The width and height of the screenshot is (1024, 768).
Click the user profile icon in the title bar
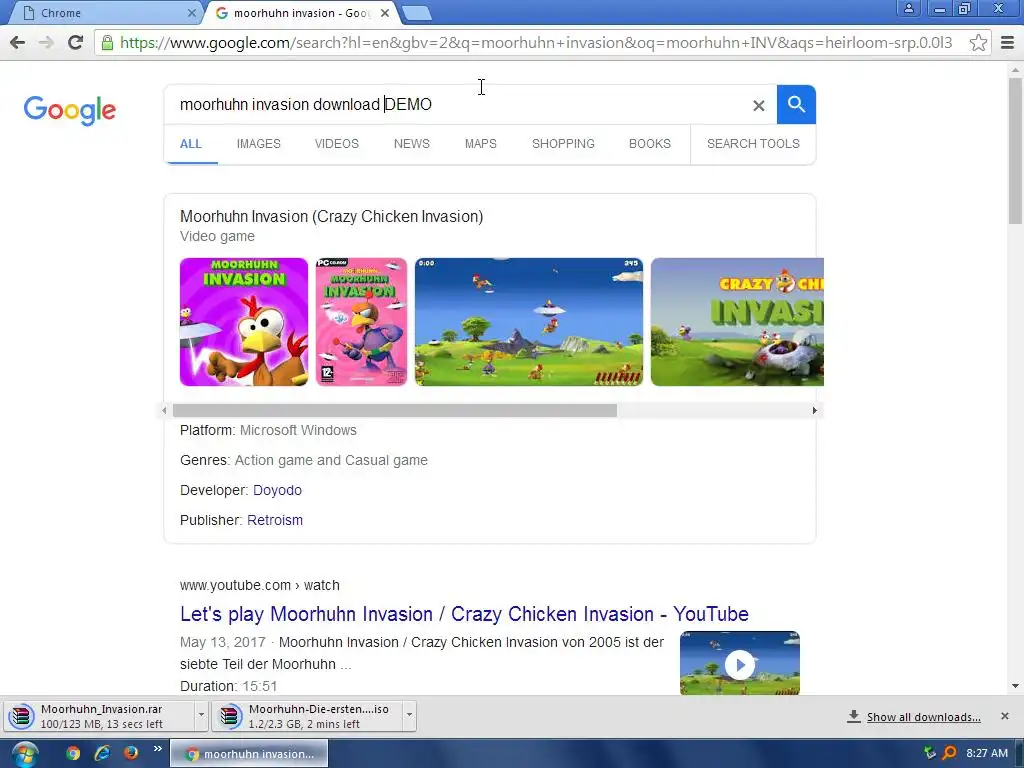click(908, 8)
